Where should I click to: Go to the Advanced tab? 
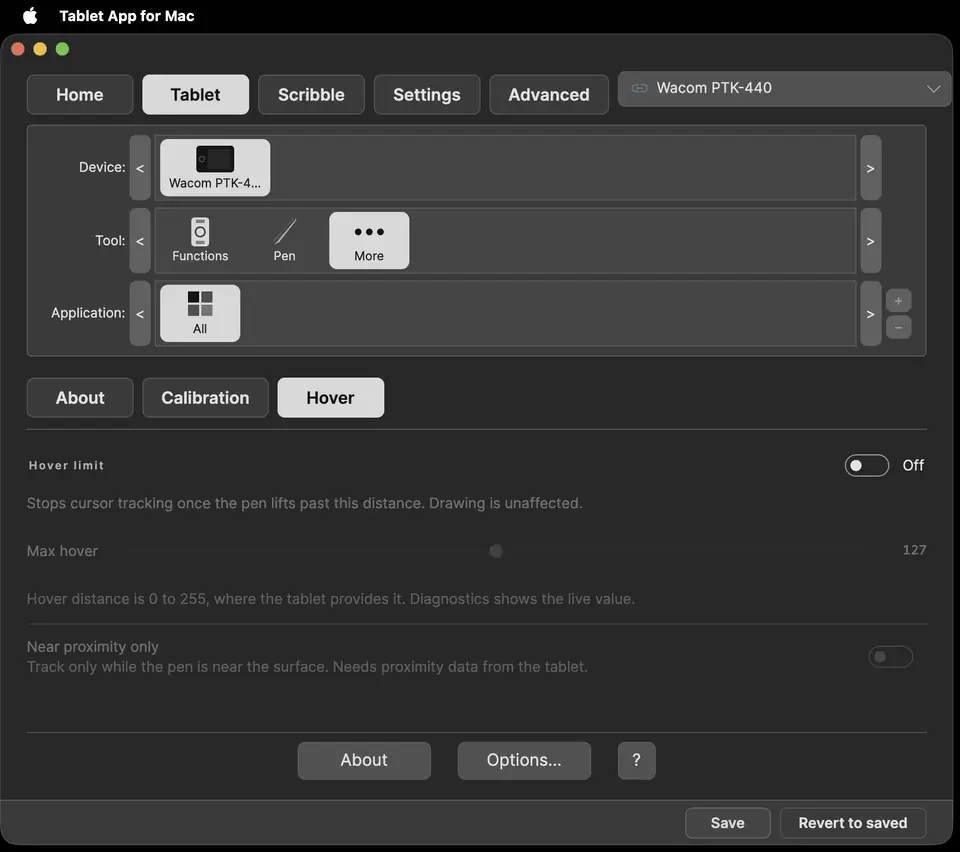coord(549,95)
